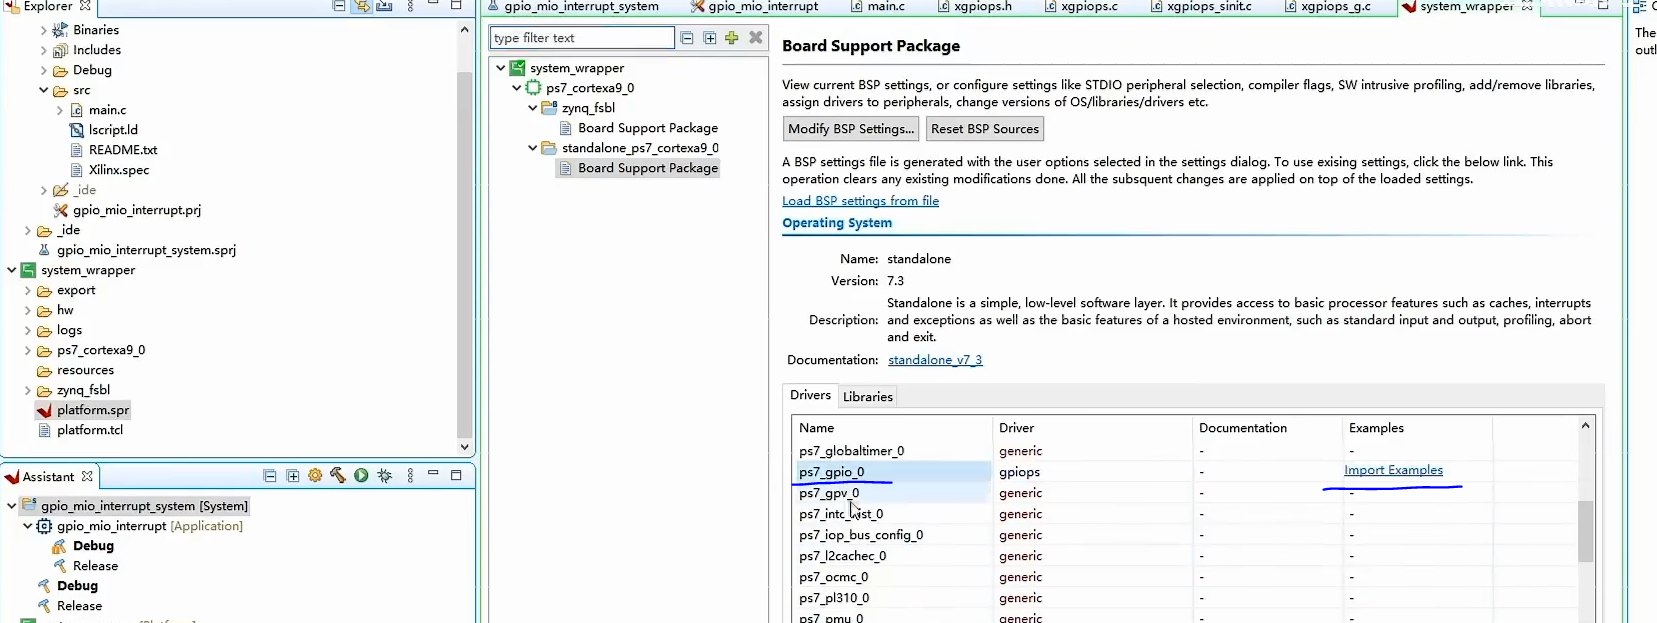1657x623 pixels.
Task: Open Assistant settings gear icon
Action: coord(315,476)
